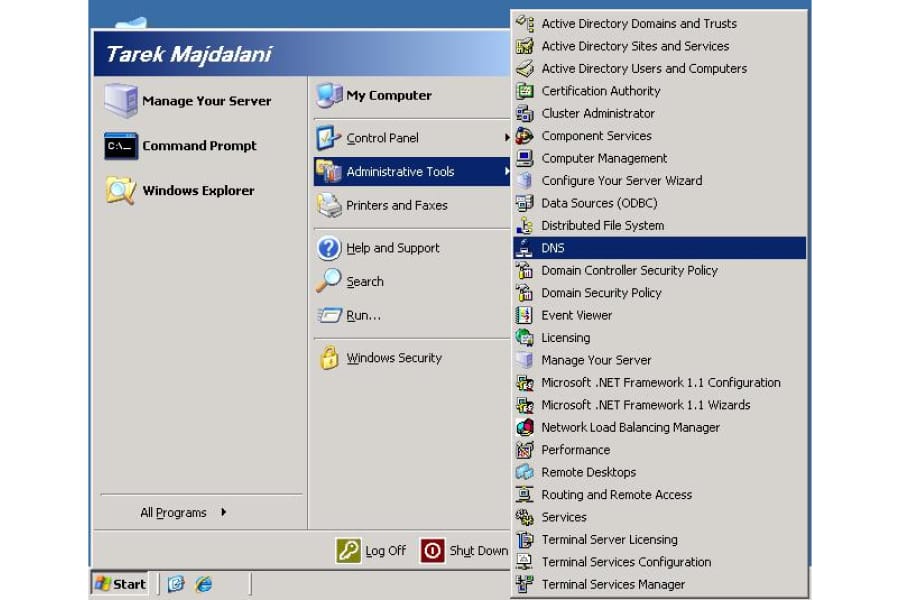Click the Show Desktop quick launch icon
Screen dimensions: 900x600
pos(176,584)
